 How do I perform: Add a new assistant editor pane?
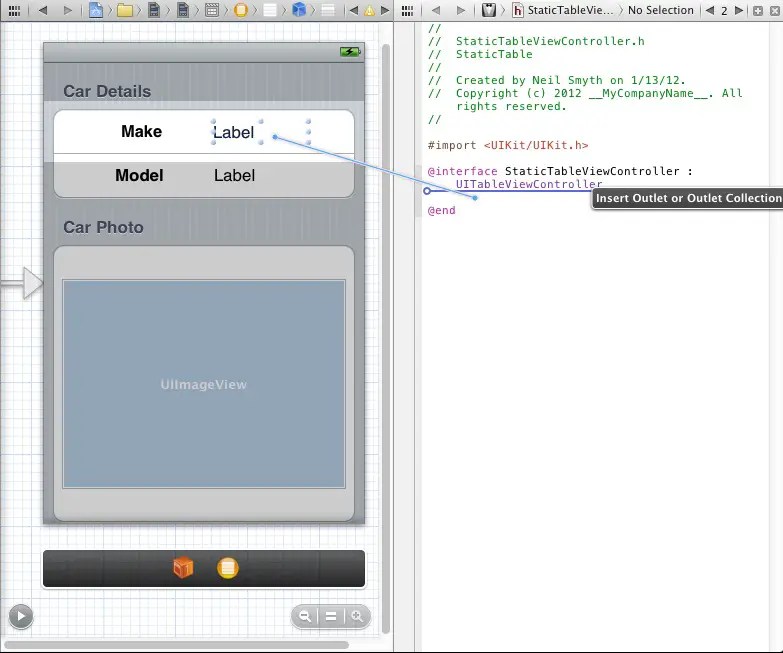tap(758, 10)
